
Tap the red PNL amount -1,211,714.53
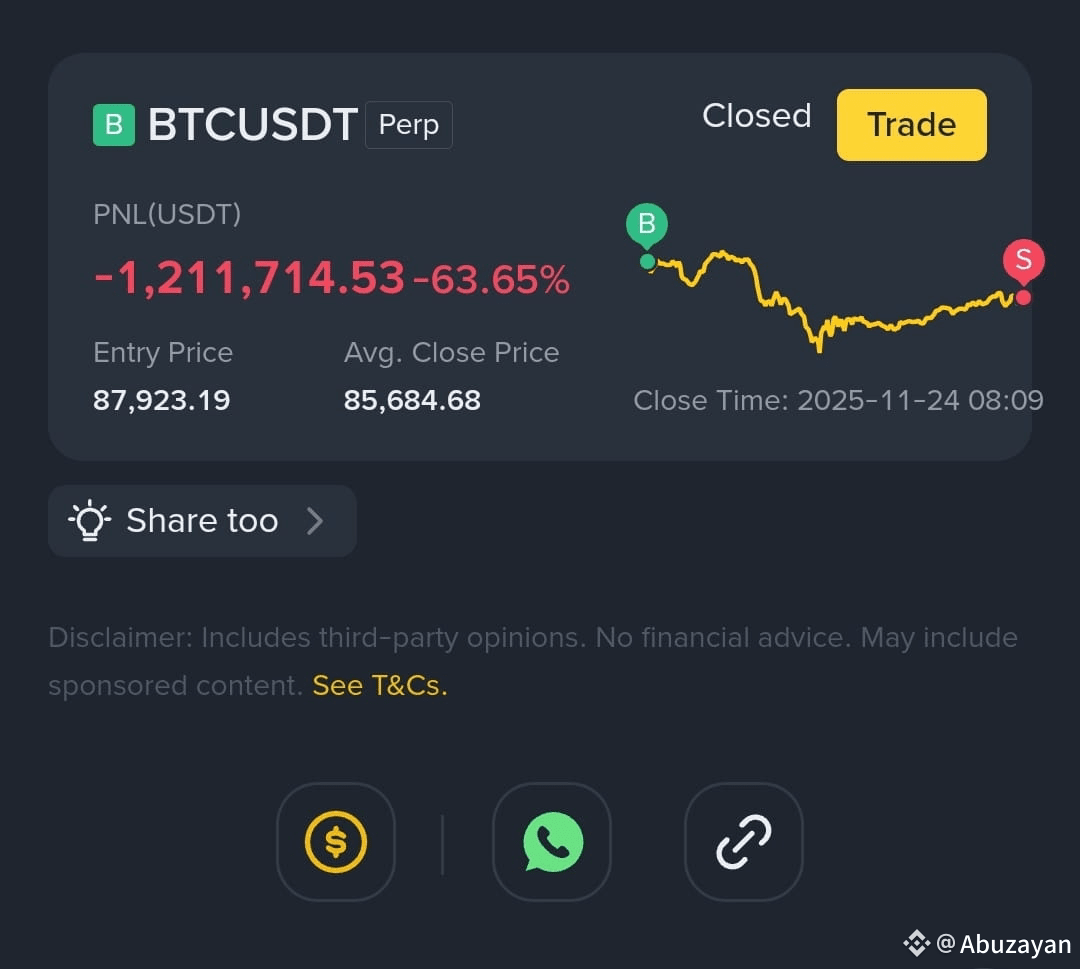coord(249,278)
